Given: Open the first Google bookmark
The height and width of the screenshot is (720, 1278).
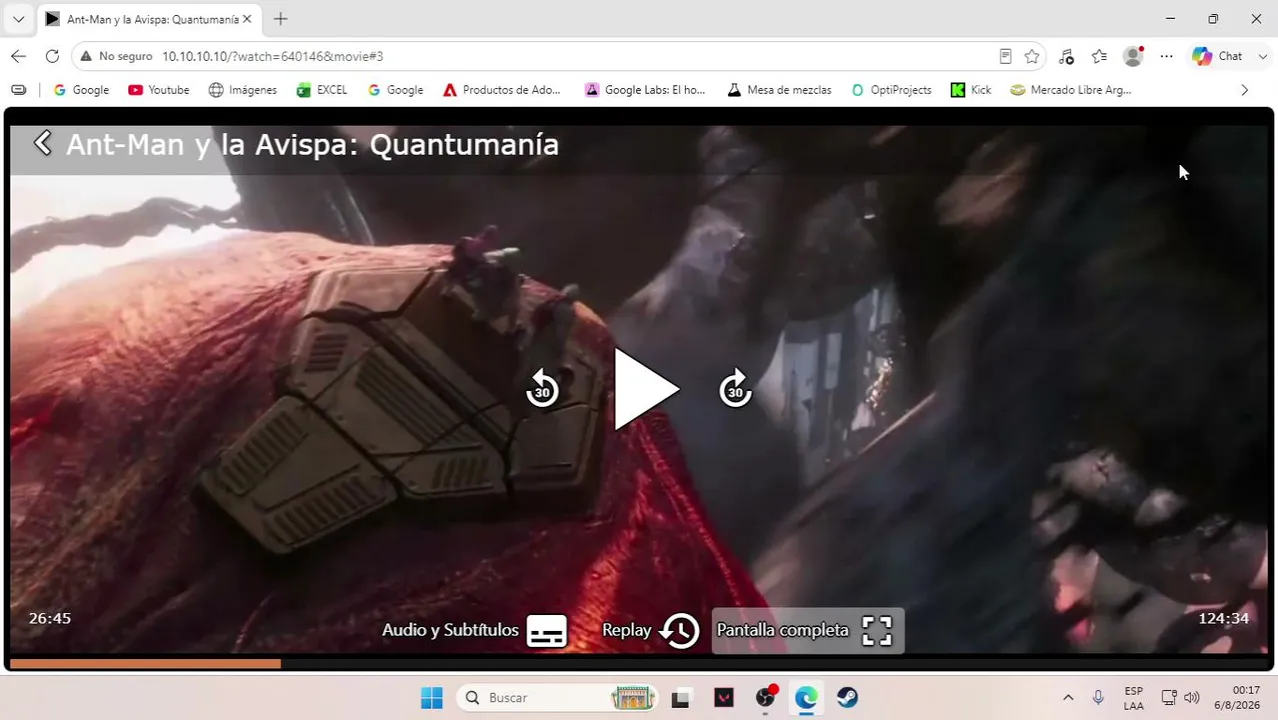Looking at the screenshot, I should [81, 90].
